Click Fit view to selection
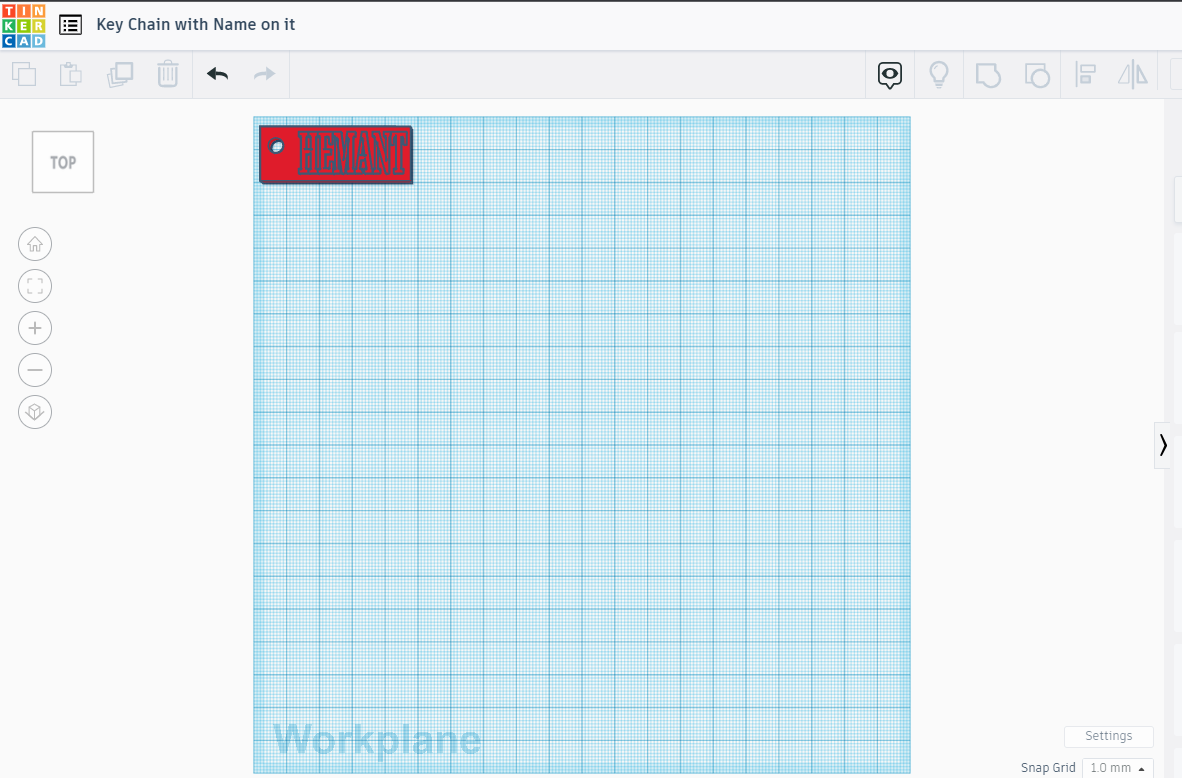This screenshot has width=1182, height=778. pyautogui.click(x=35, y=285)
